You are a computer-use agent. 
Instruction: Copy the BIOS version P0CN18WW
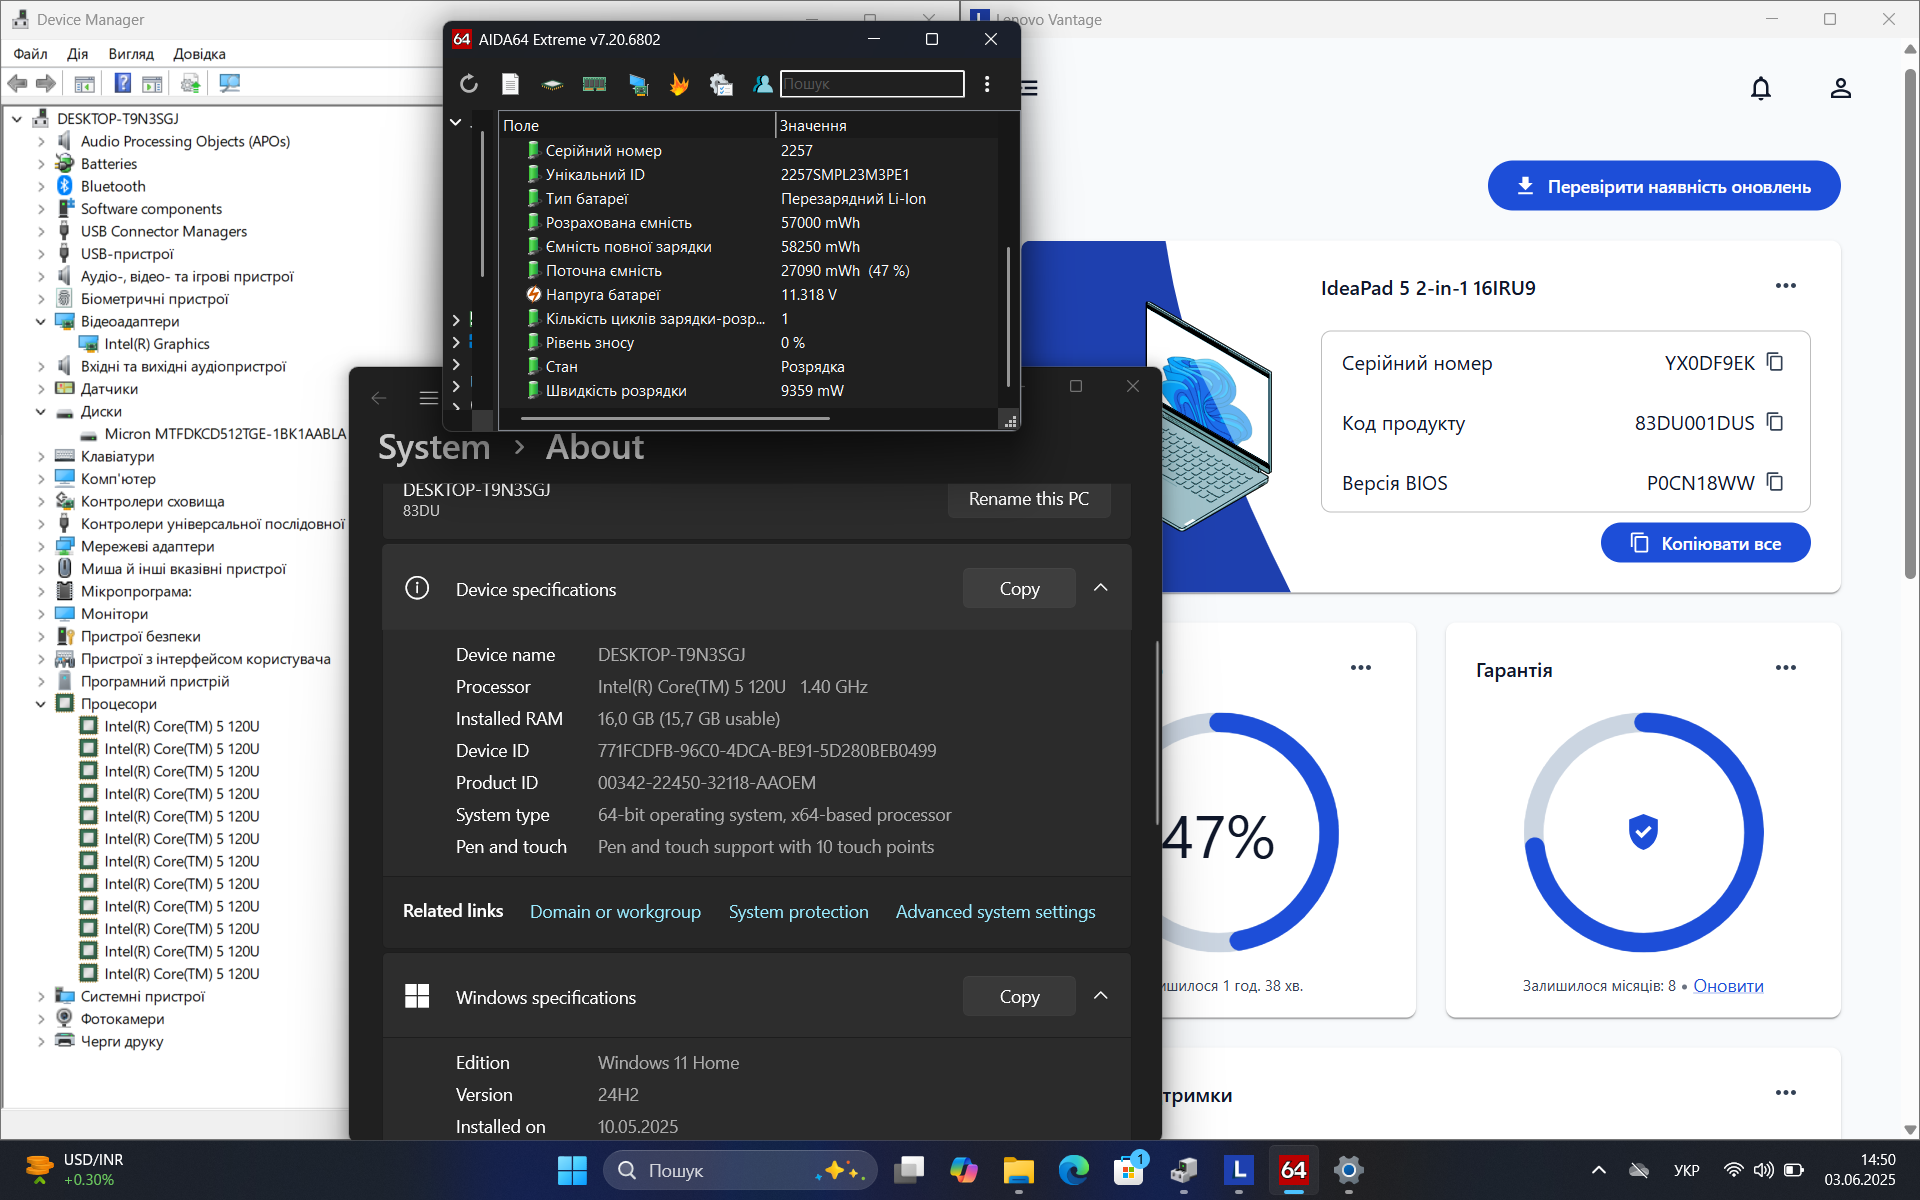1775,482
